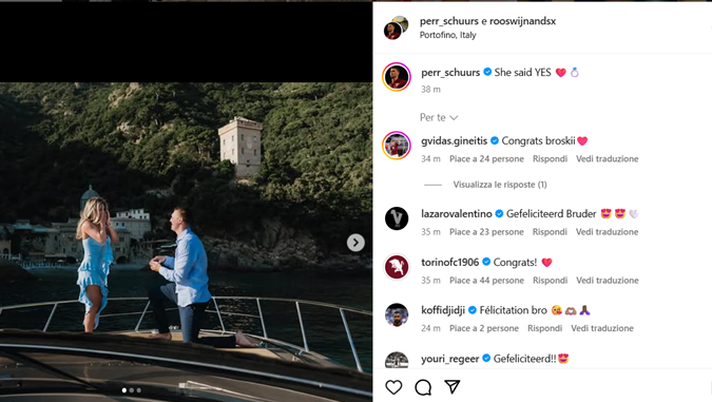712x402 pixels.
Task: Open koffidjidji's avatar
Action: [x=396, y=315]
